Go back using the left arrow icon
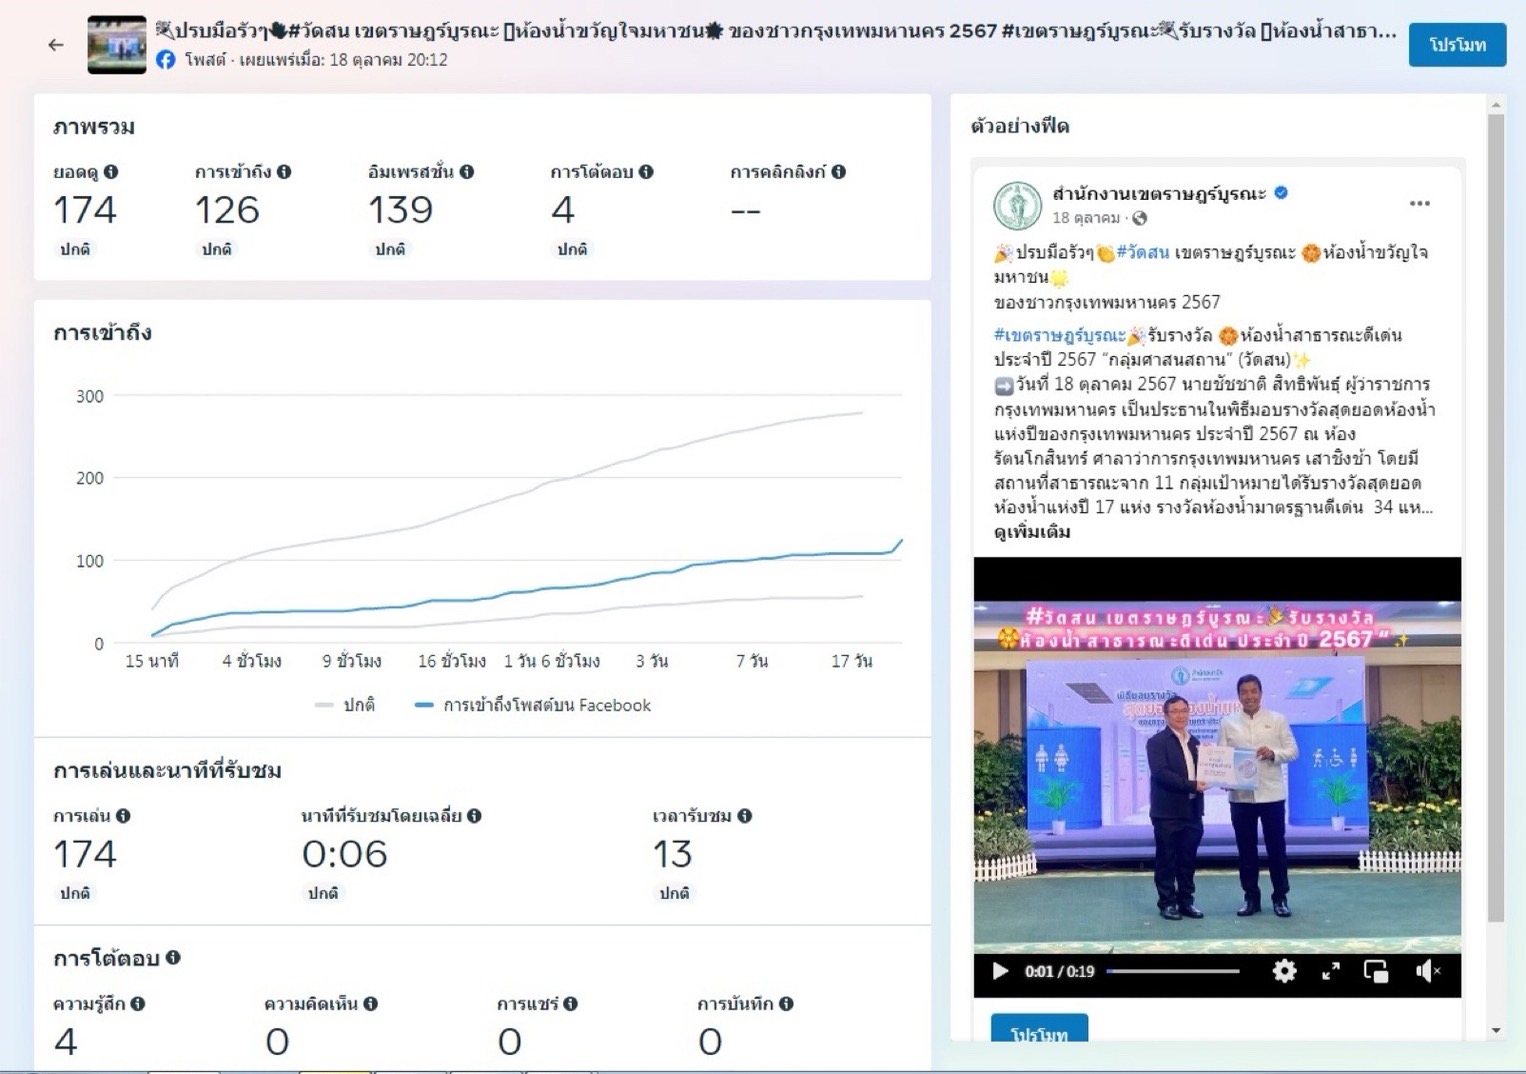Image resolution: width=1526 pixels, height=1074 pixels. [x=56, y=45]
